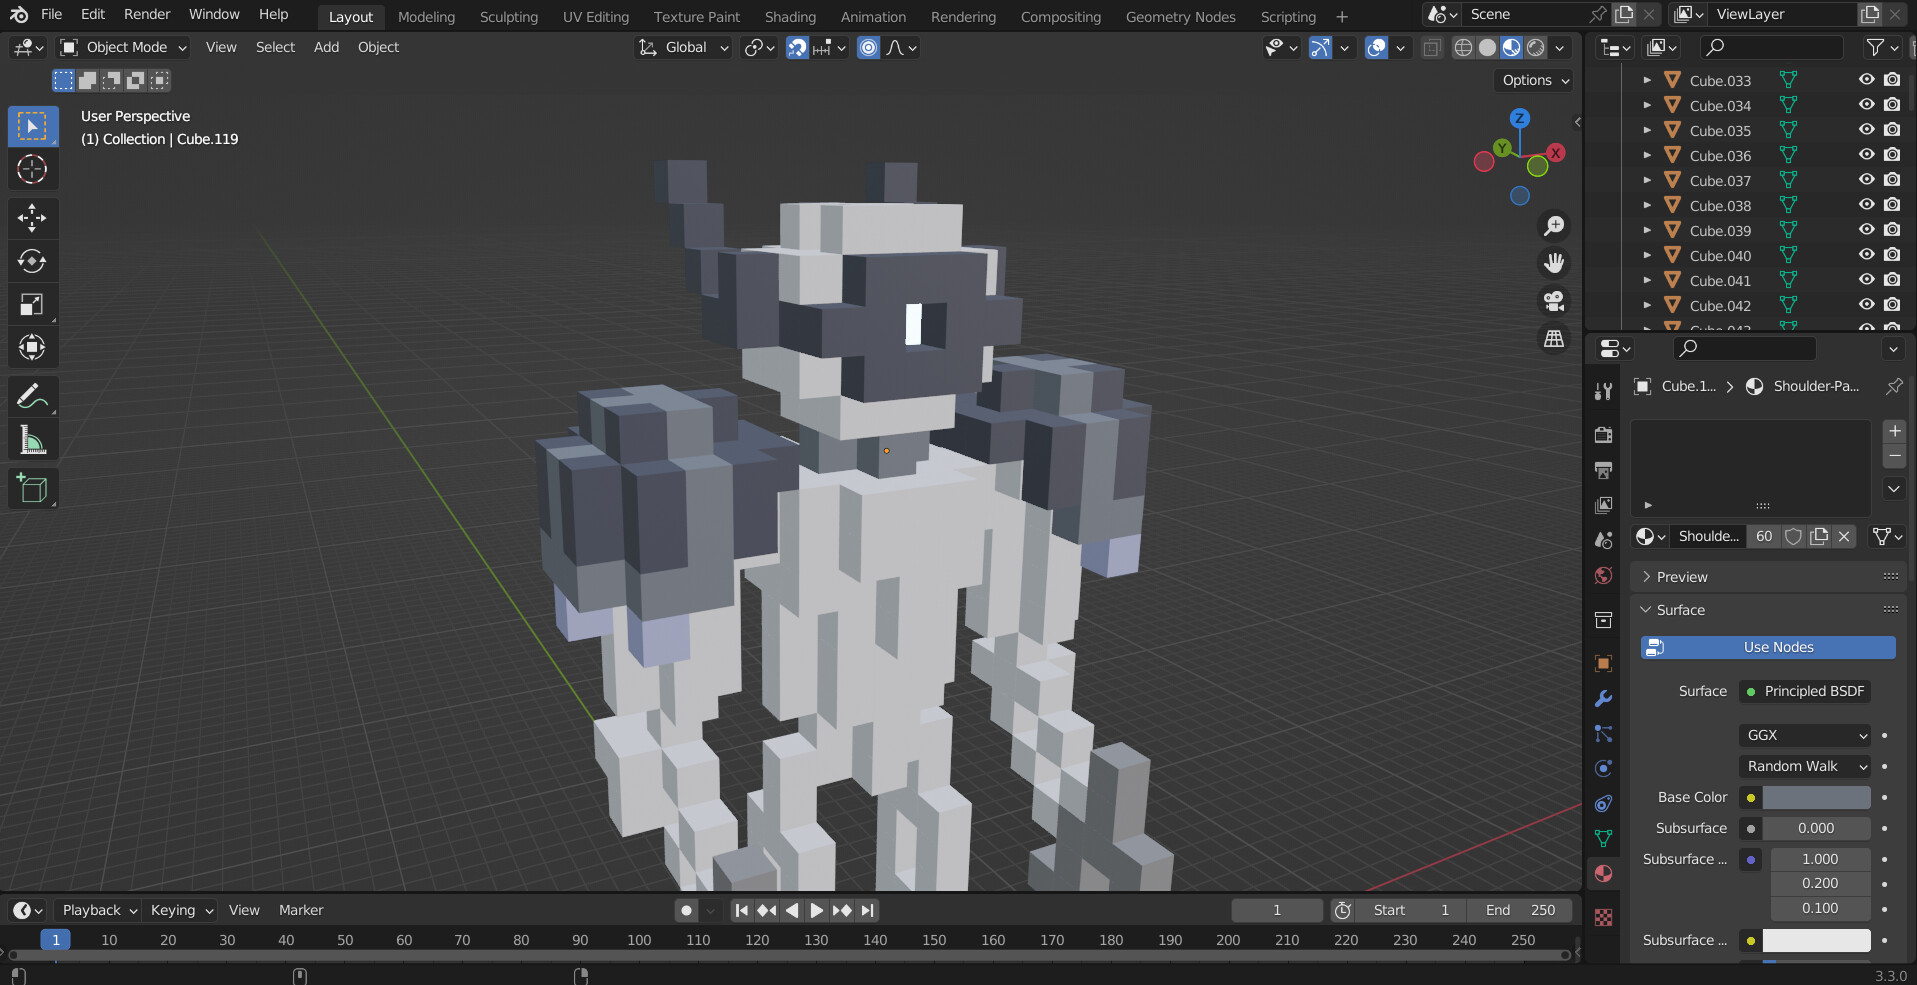Open the Global transform orientation dropdown
This screenshot has width=1917, height=985.
pyautogui.click(x=683, y=47)
